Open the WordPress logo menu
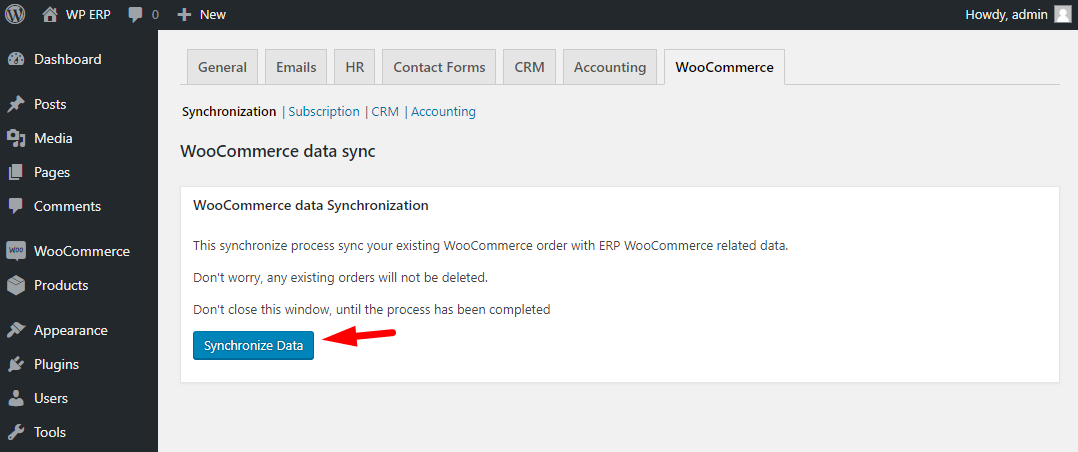This screenshot has height=452, width=1078. point(14,14)
